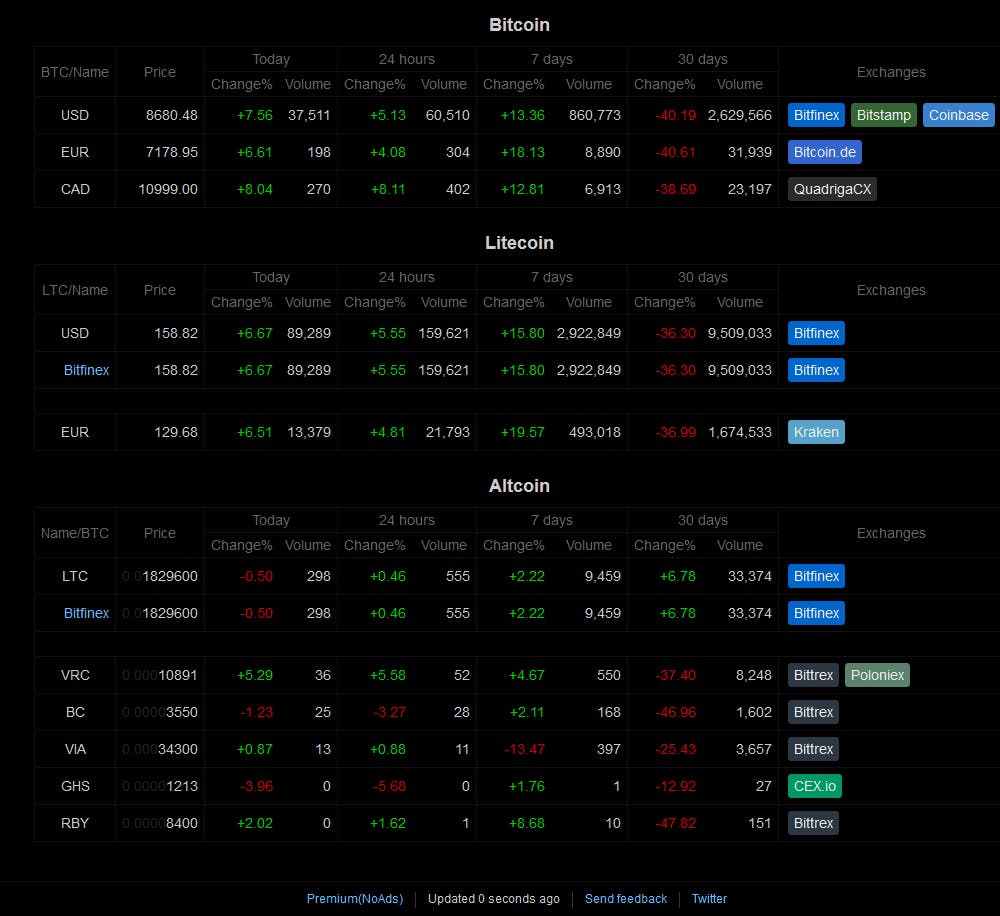Open the Kraken exchange badge

[816, 432]
